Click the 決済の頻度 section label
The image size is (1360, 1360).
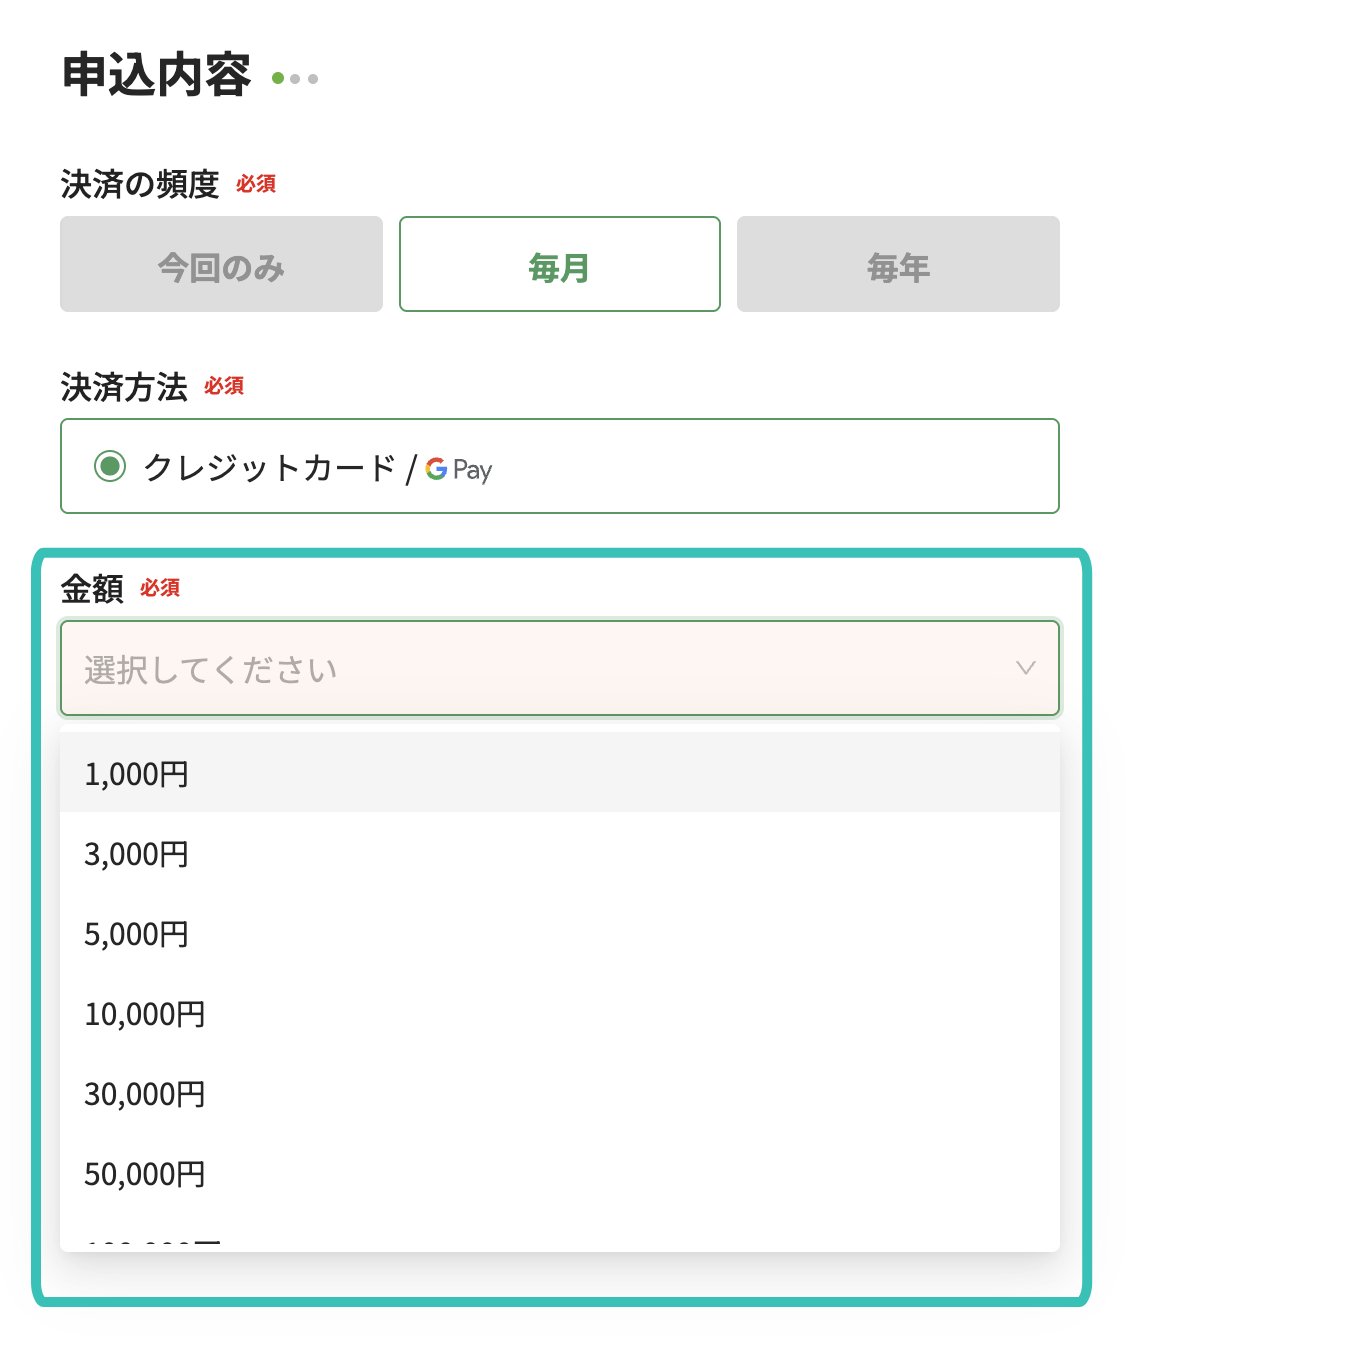[x=139, y=184]
